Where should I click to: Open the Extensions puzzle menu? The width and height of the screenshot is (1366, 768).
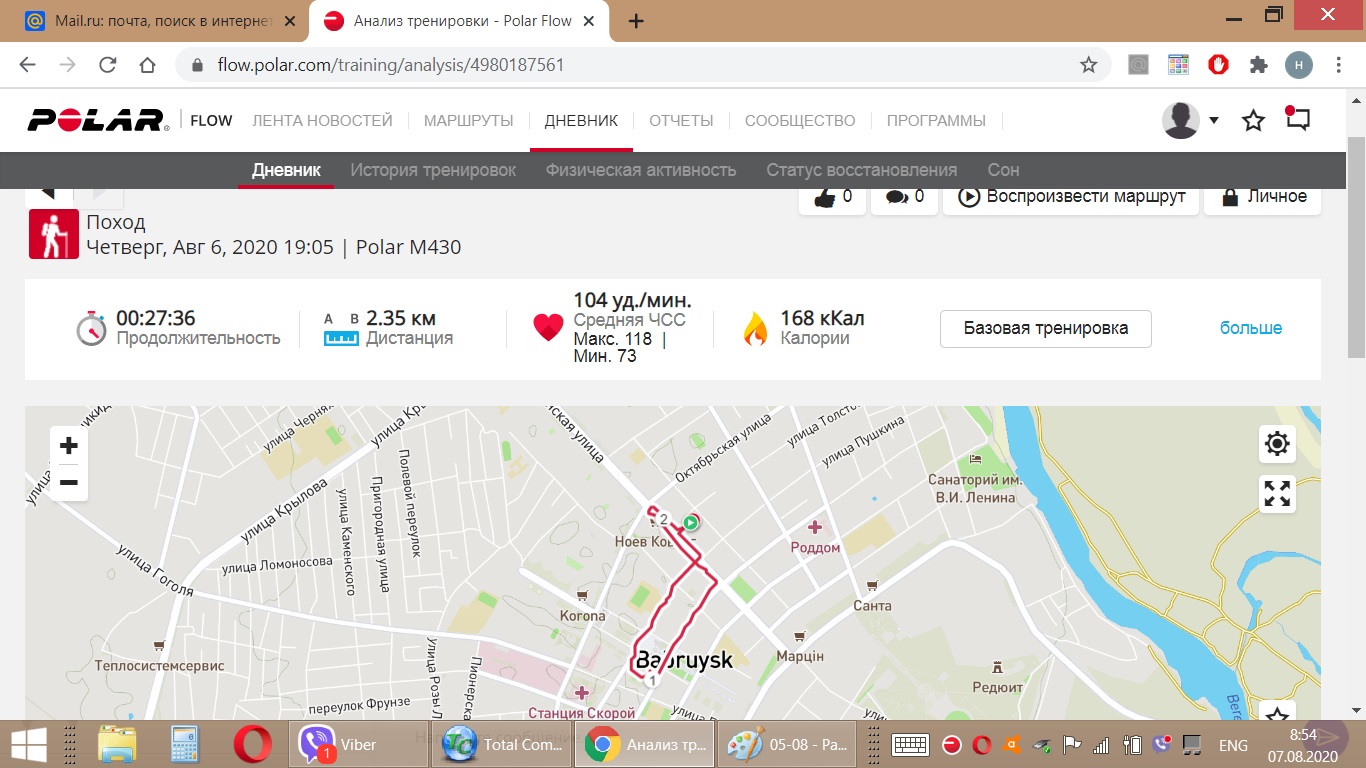1258,65
